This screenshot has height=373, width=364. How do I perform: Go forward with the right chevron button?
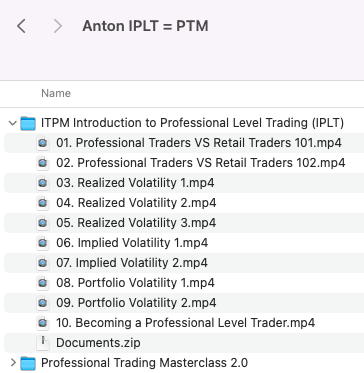[58, 26]
